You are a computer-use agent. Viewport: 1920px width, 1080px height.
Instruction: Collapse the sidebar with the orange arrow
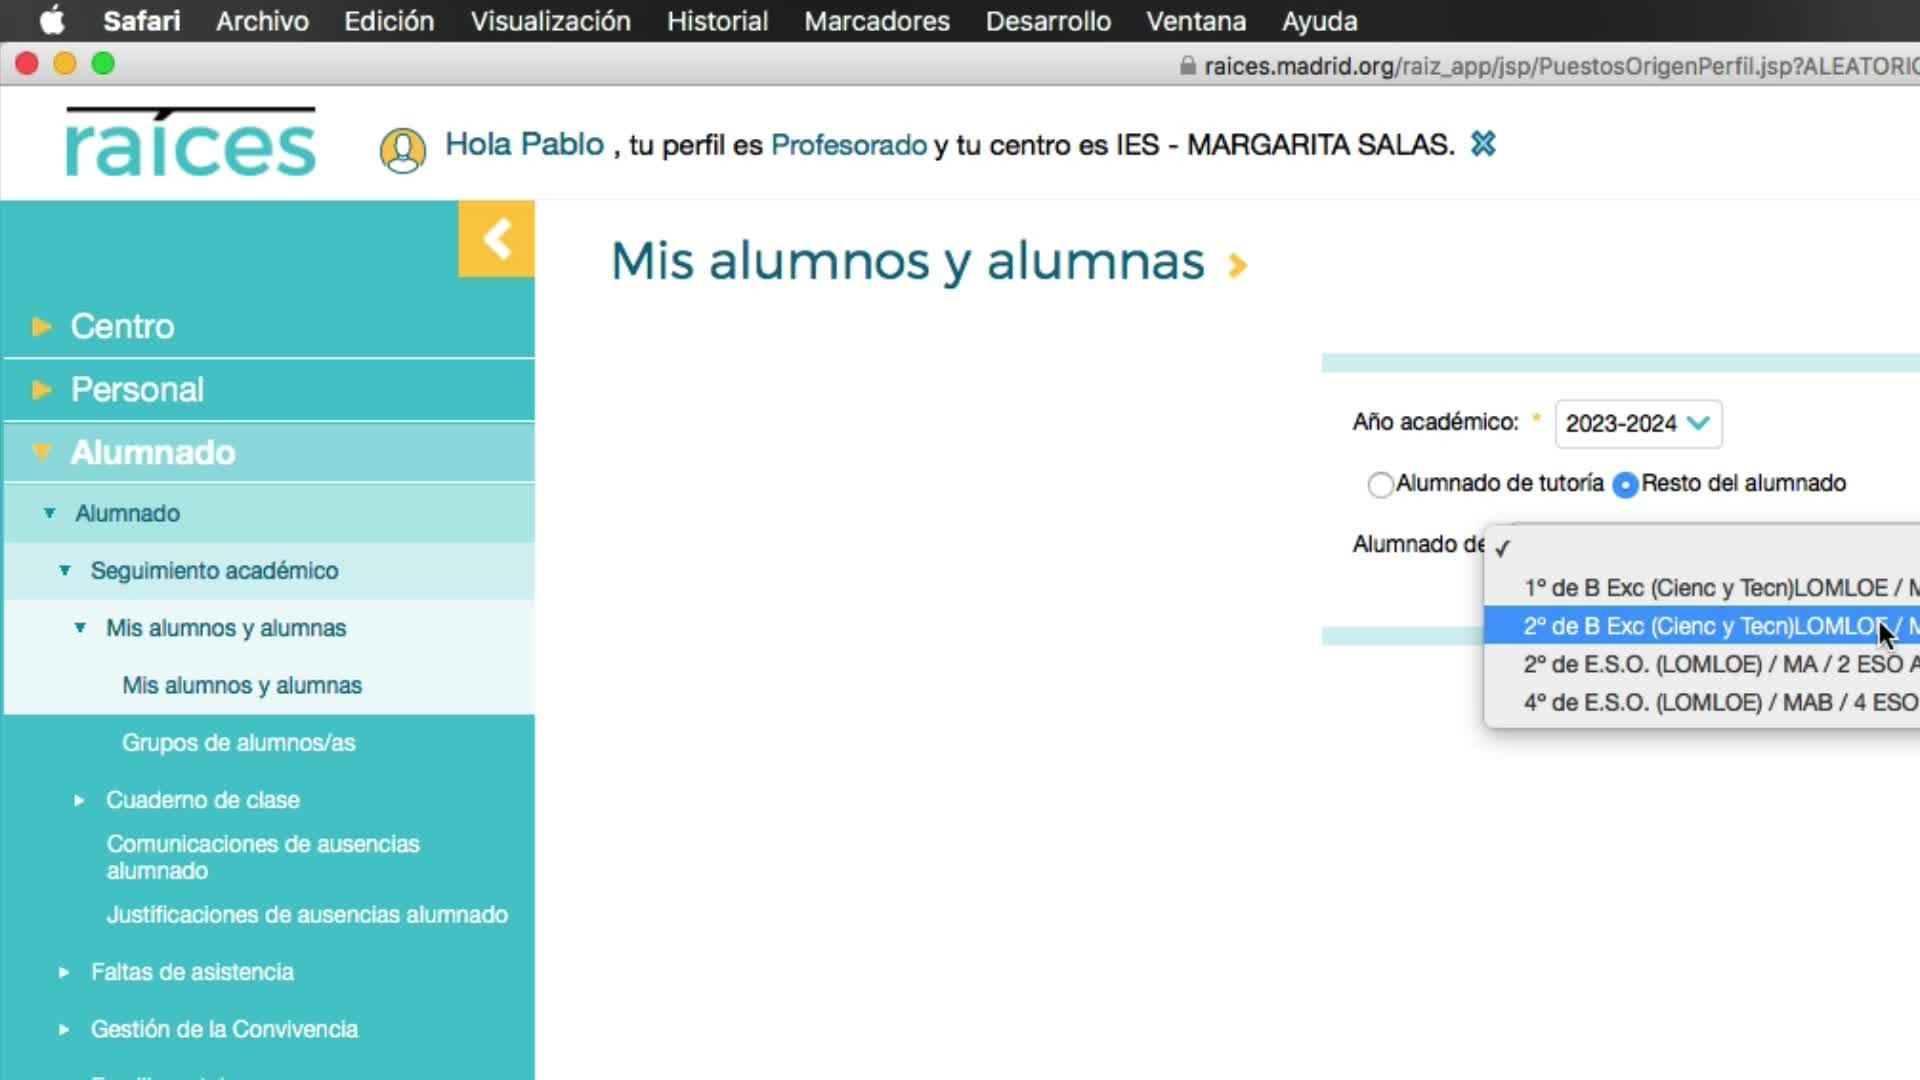pos(496,239)
